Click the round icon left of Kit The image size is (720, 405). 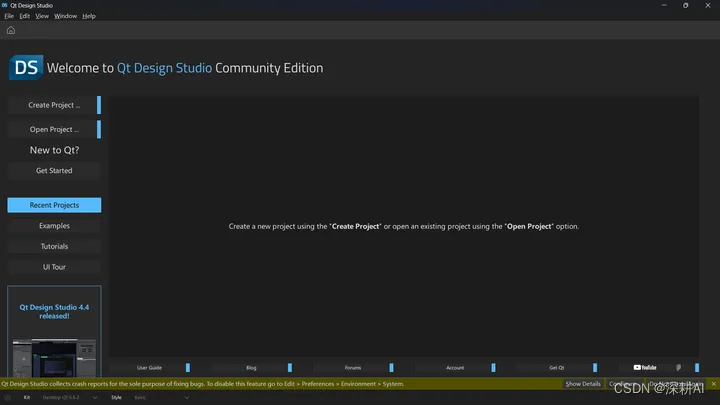(8, 398)
